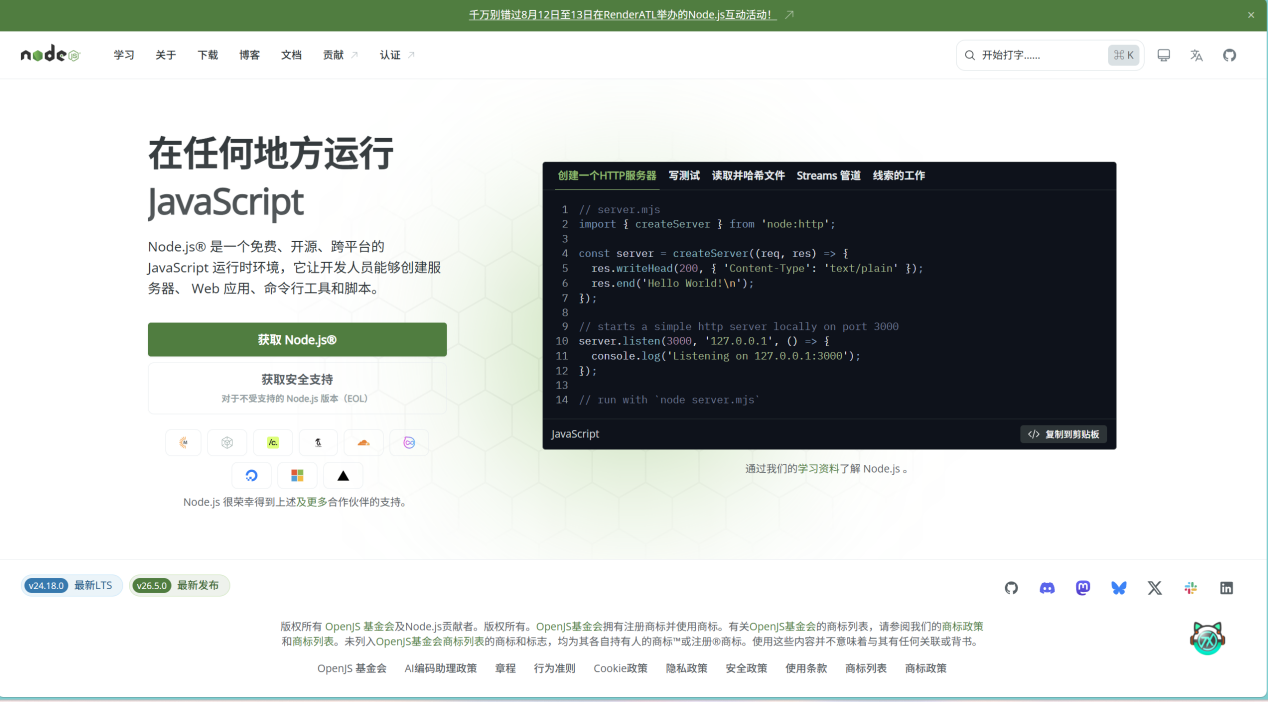
Task: Open the GitHub icon in the top navigation bar
Action: click(1230, 55)
